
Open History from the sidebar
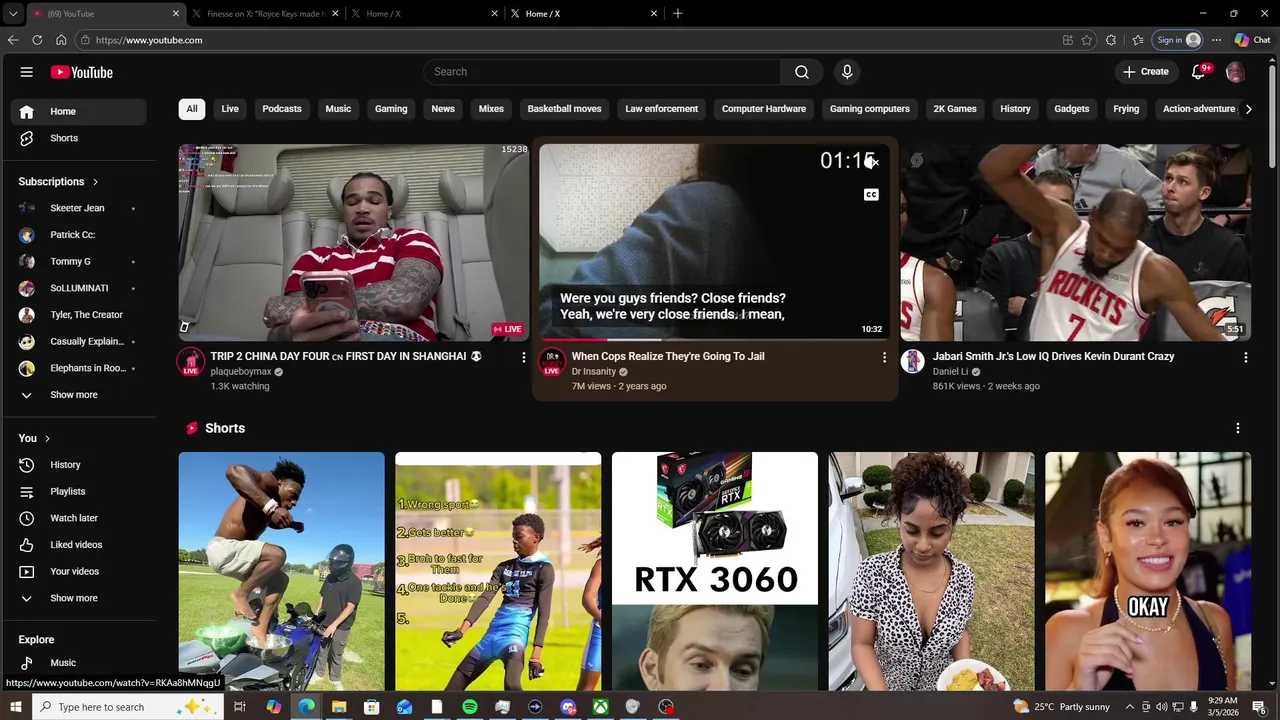click(78, 465)
